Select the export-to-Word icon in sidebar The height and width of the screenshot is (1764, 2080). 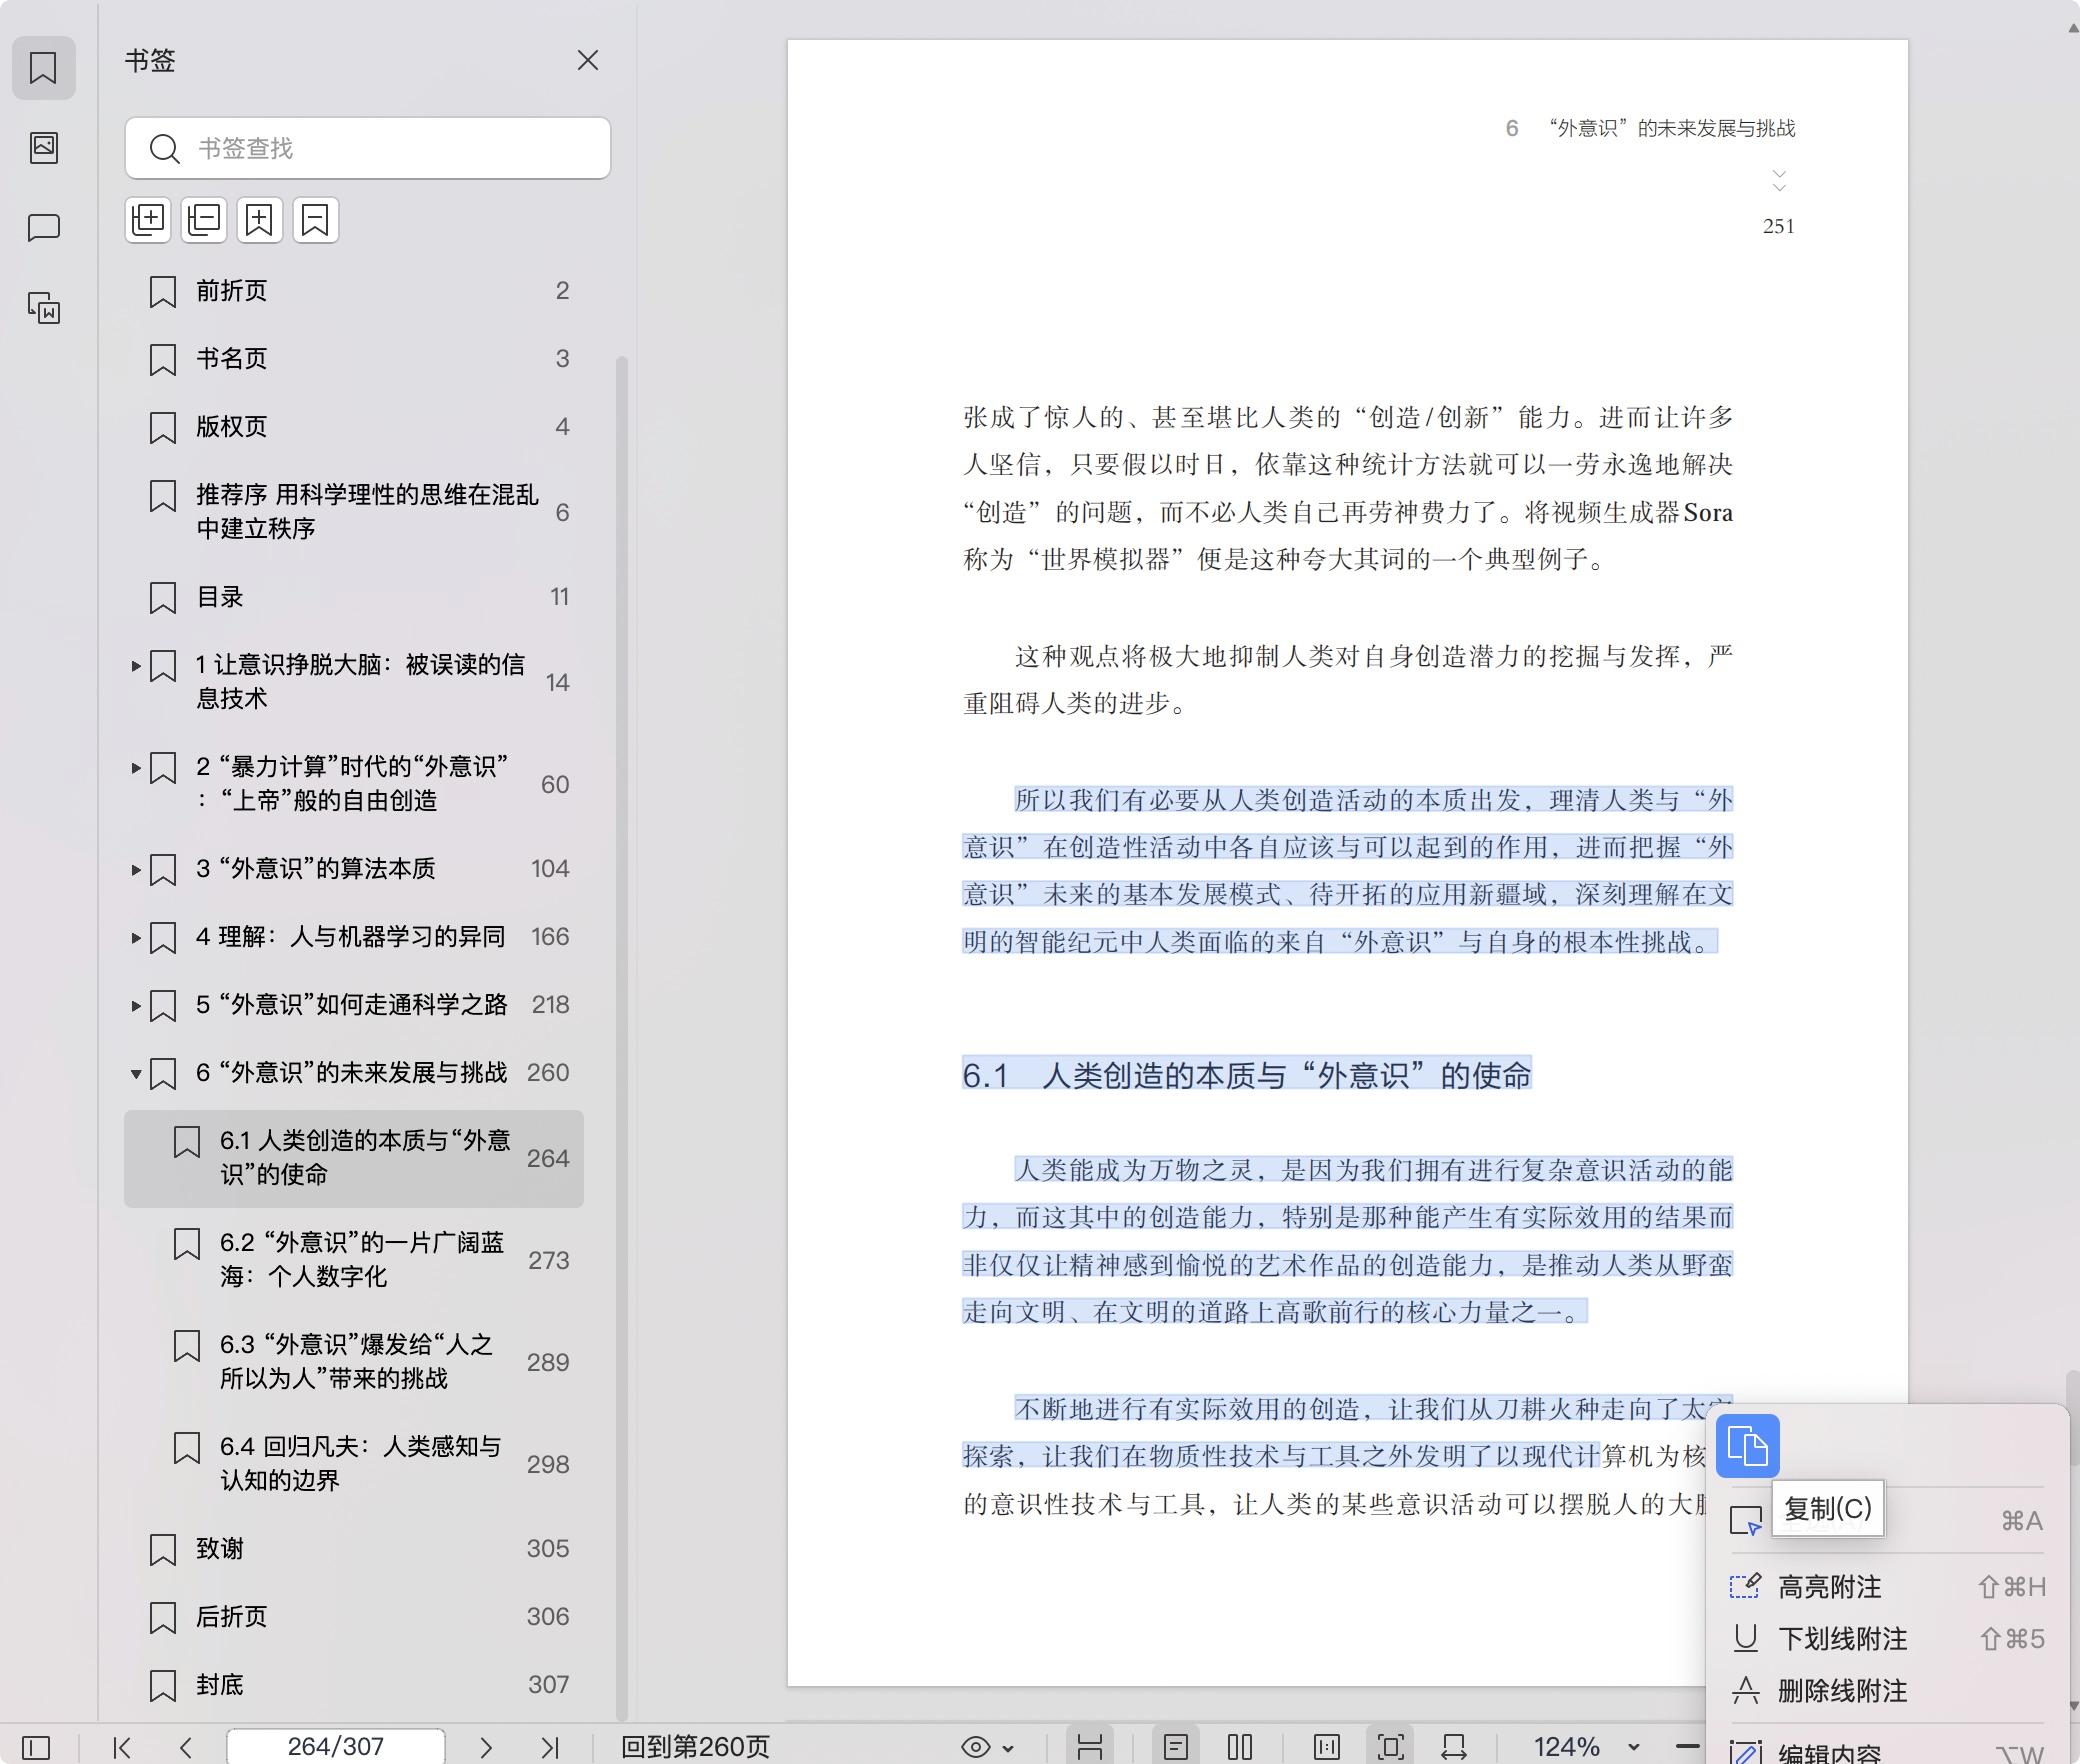pos(44,310)
